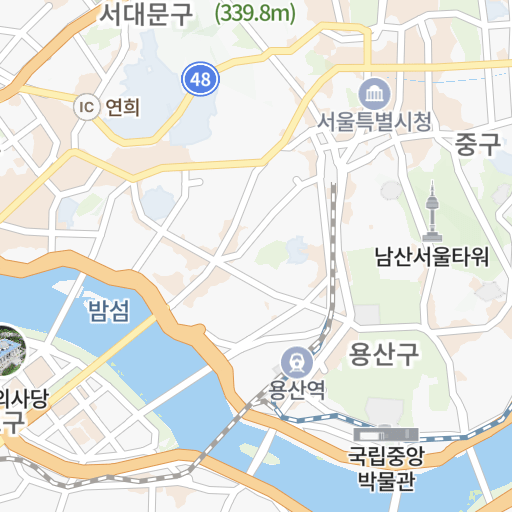Viewport: 512px width, 512px height.
Task: Click the 의사당 label near the thumbnail
Action: click(x=23, y=399)
